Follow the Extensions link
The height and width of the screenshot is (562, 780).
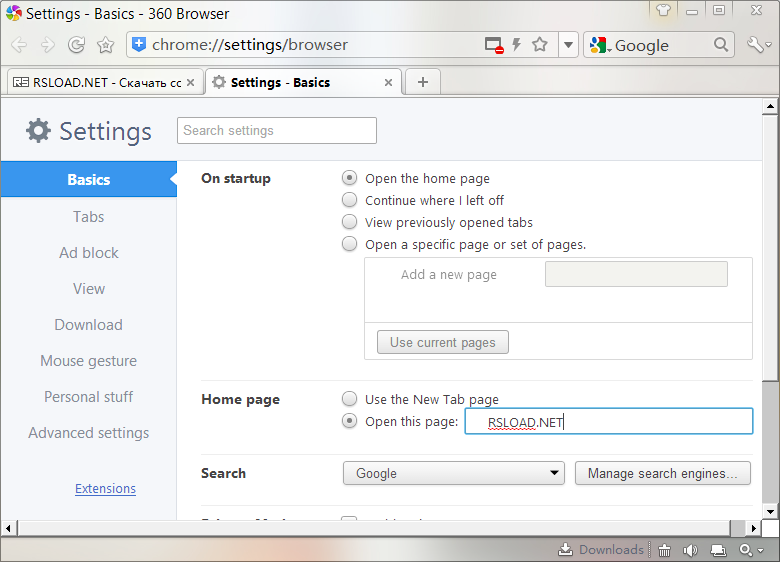click(105, 488)
